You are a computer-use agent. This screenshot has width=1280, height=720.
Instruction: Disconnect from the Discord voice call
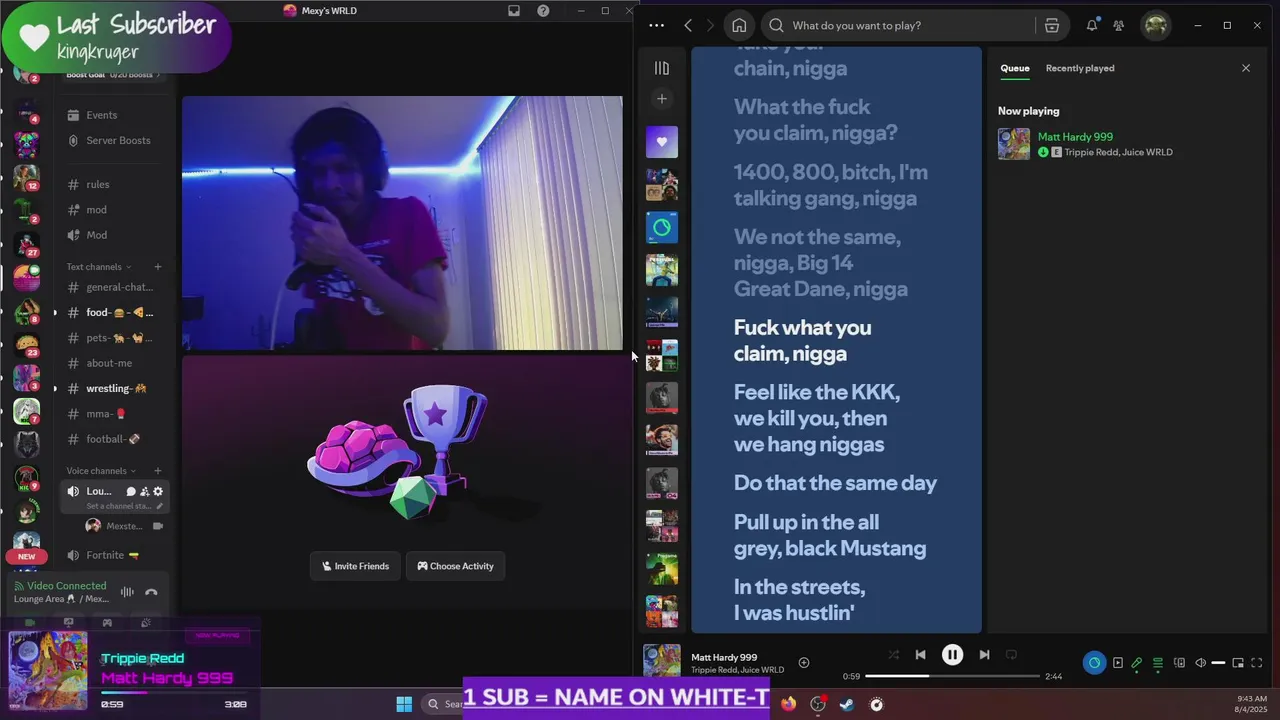(151, 592)
